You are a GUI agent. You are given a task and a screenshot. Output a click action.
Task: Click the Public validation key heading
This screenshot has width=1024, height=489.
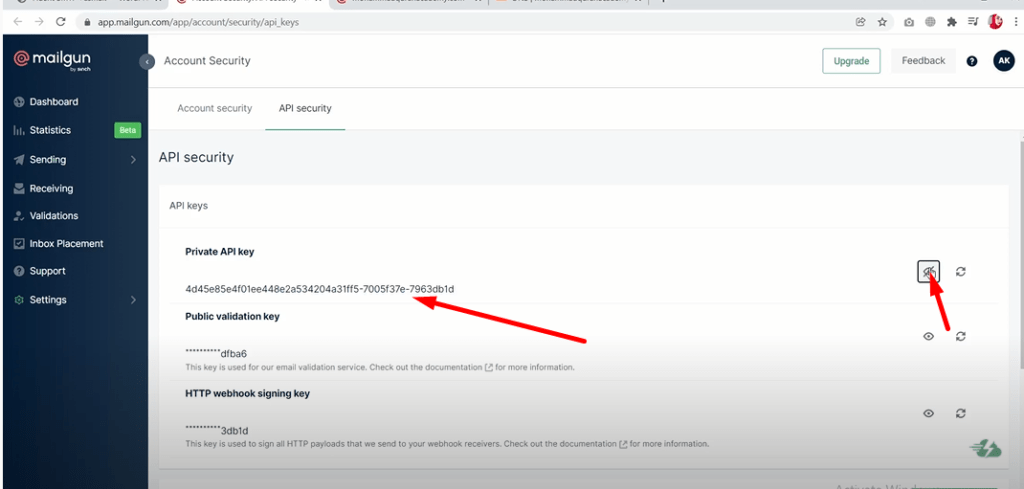[x=232, y=317]
